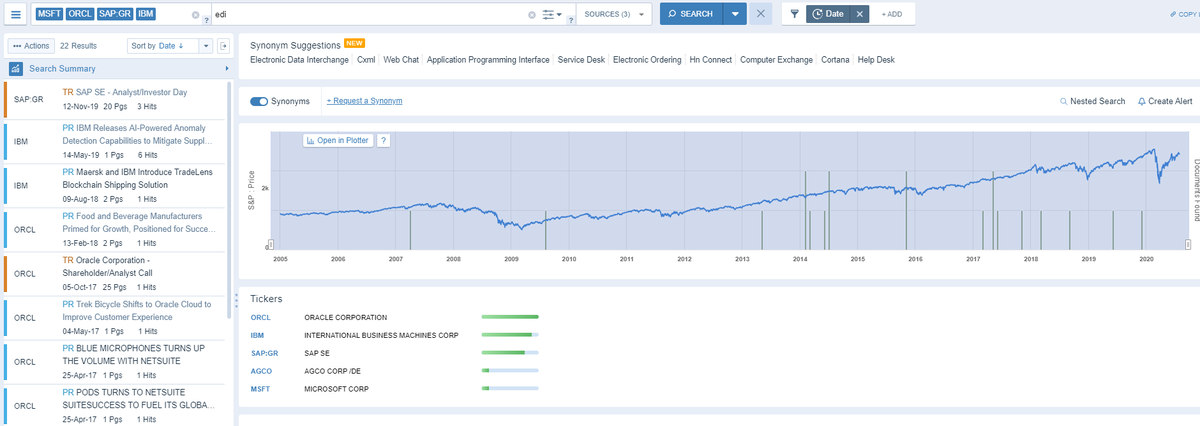Run the Search button
This screenshot has width=1200, height=426.
(x=690, y=14)
